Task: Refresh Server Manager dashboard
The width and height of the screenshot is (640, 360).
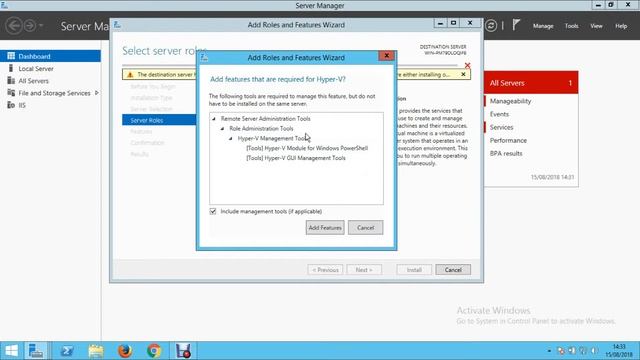Action: point(491,26)
